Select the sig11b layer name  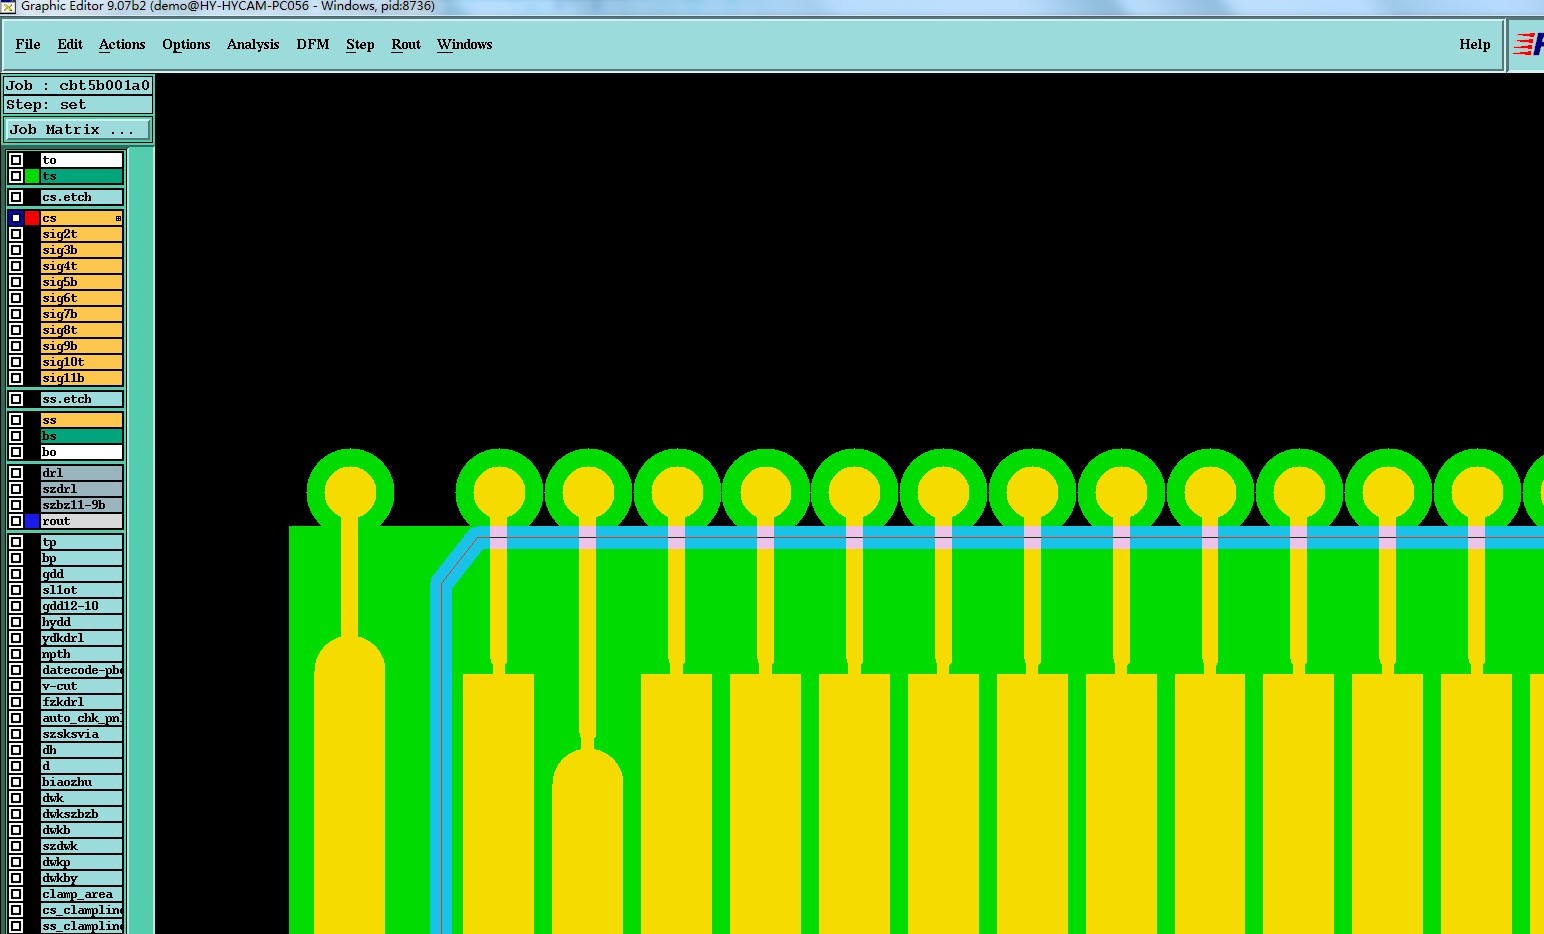82,378
